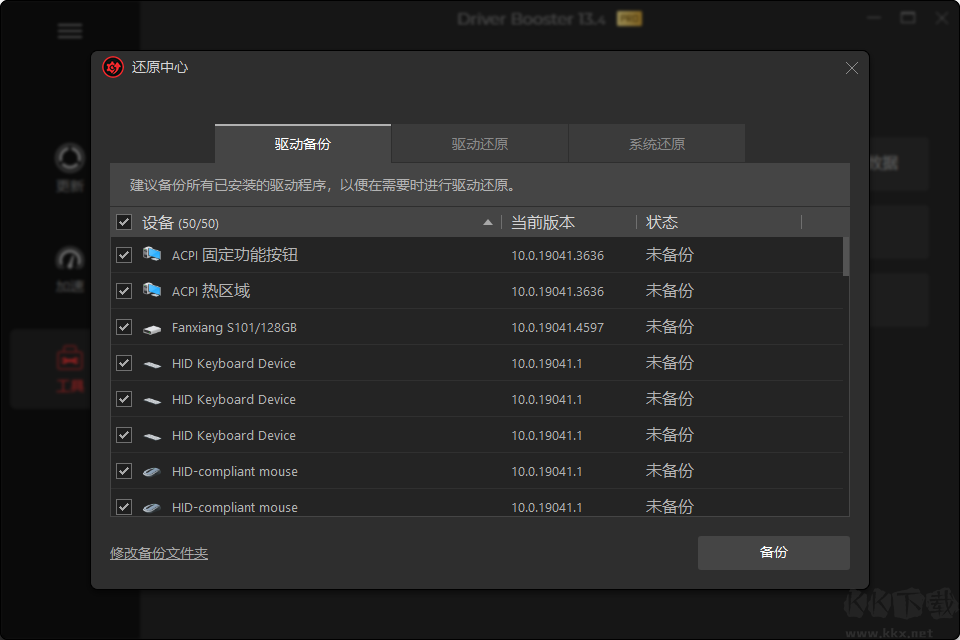Viewport: 960px width, 640px height.
Task: Click the Restore Center red logo icon
Action: coord(113,67)
